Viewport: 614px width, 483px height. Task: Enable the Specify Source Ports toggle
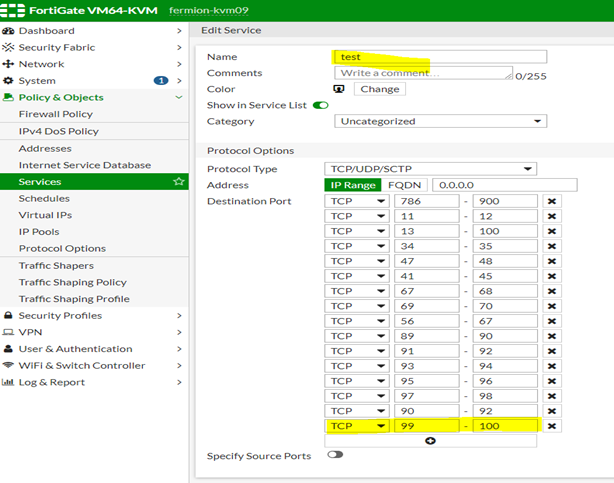(334, 455)
